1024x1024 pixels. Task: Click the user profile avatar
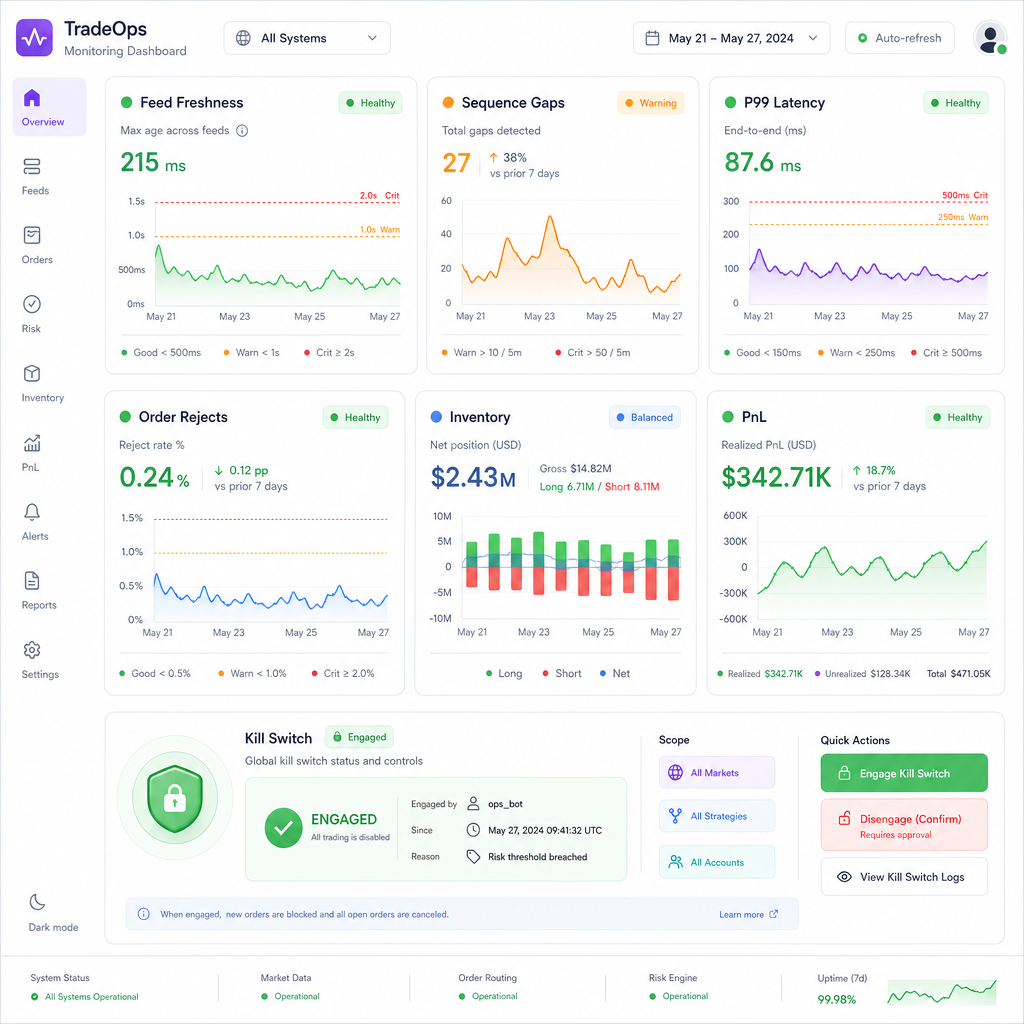coord(990,38)
